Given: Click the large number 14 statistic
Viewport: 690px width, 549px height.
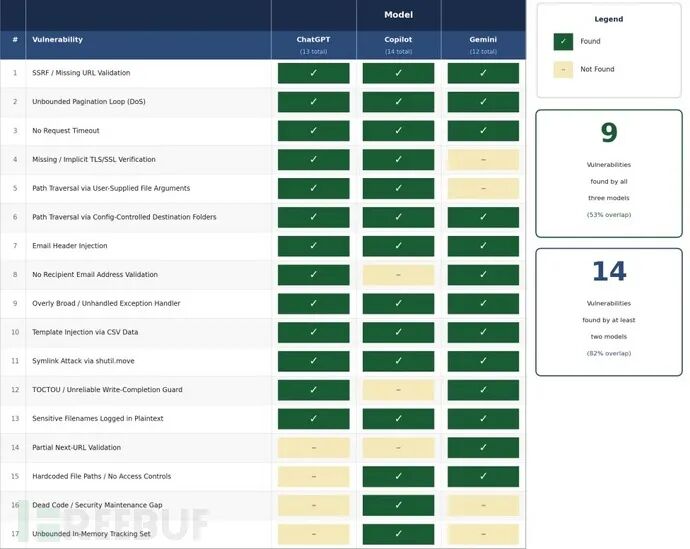Looking at the screenshot, I should point(609,271).
